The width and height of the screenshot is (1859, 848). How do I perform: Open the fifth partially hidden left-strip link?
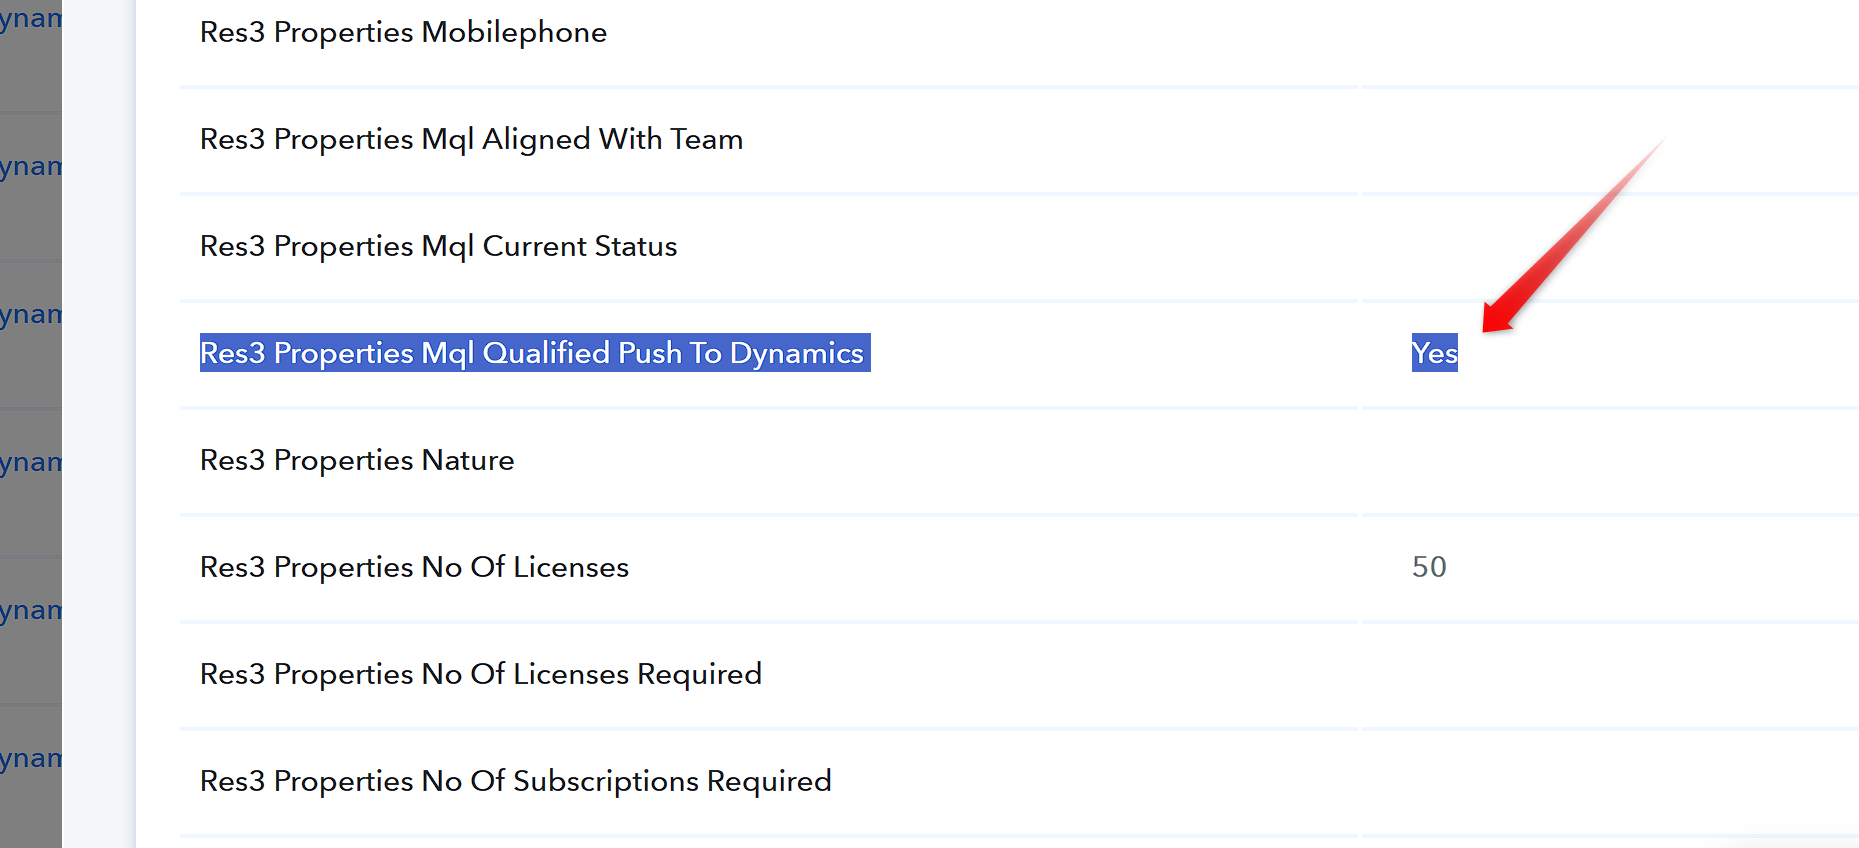(x=31, y=610)
